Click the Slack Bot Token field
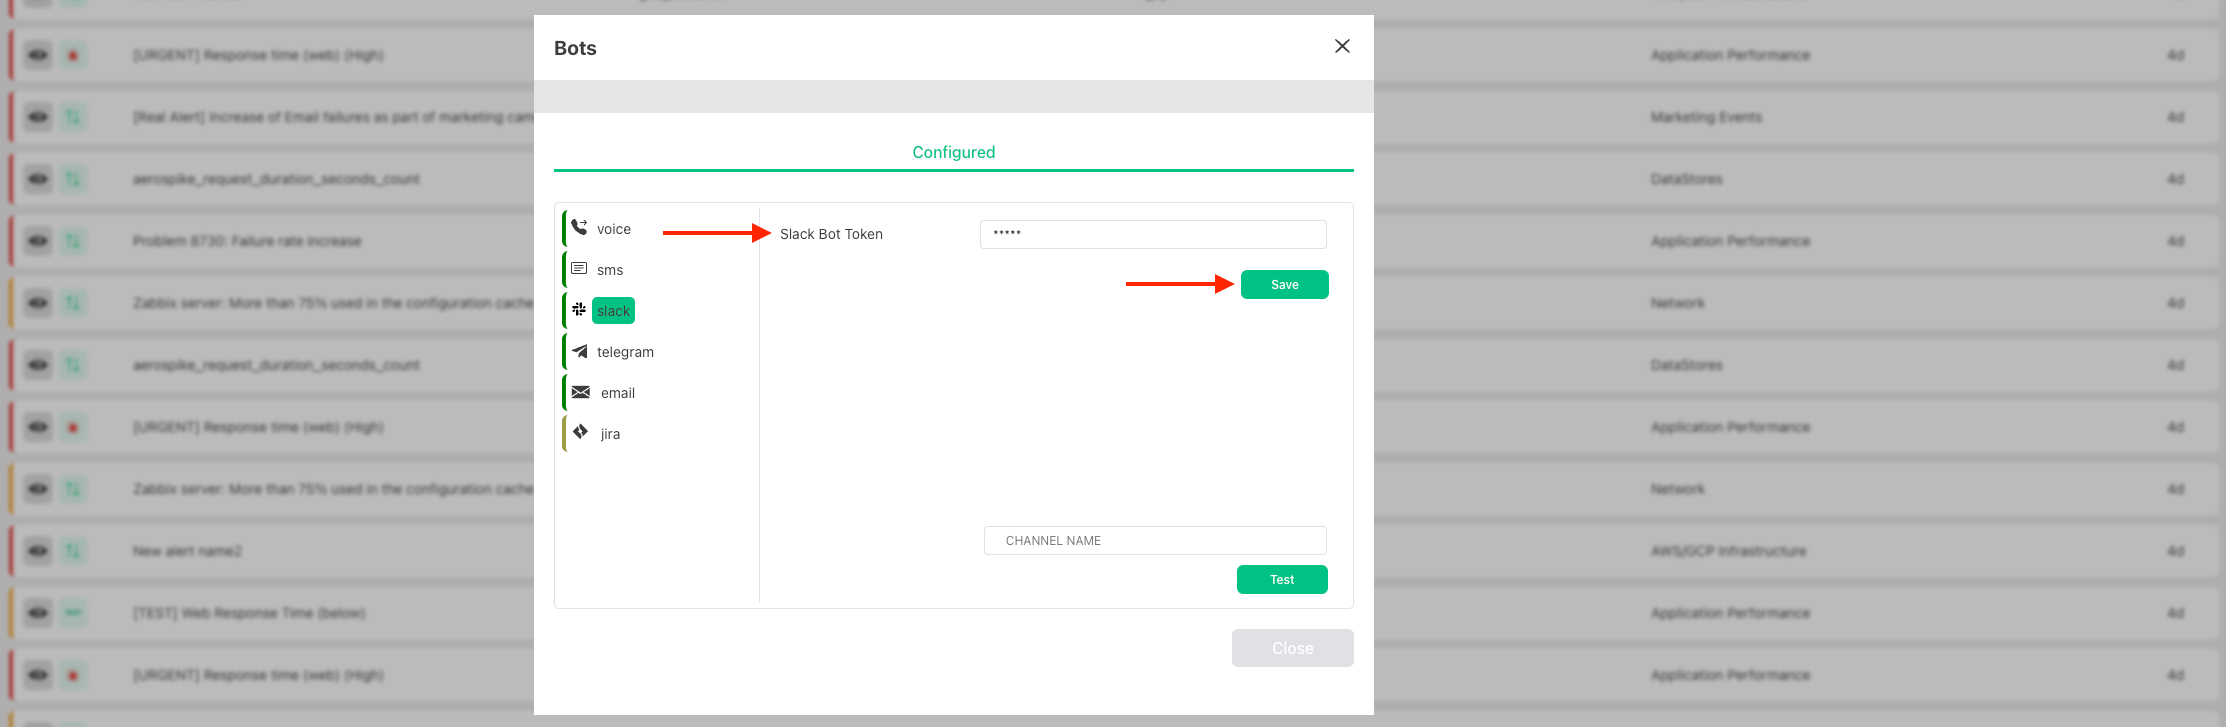Viewport: 2226px width, 727px height. 1153,234
